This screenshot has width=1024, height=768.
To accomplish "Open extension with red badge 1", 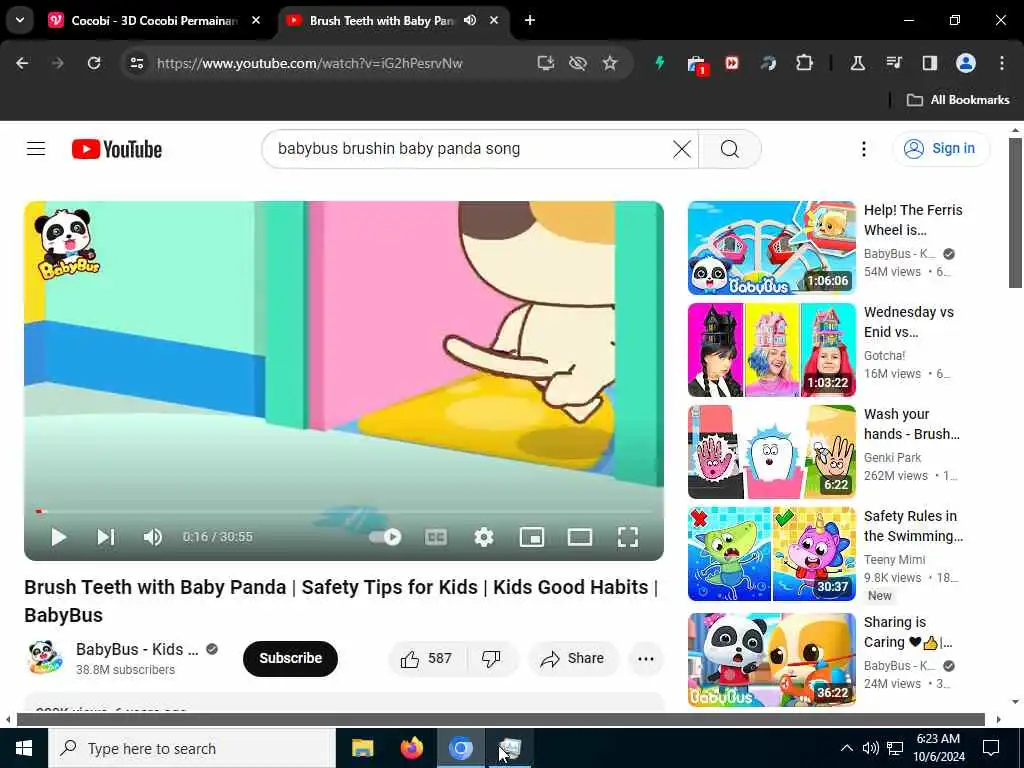I will click(x=696, y=65).
